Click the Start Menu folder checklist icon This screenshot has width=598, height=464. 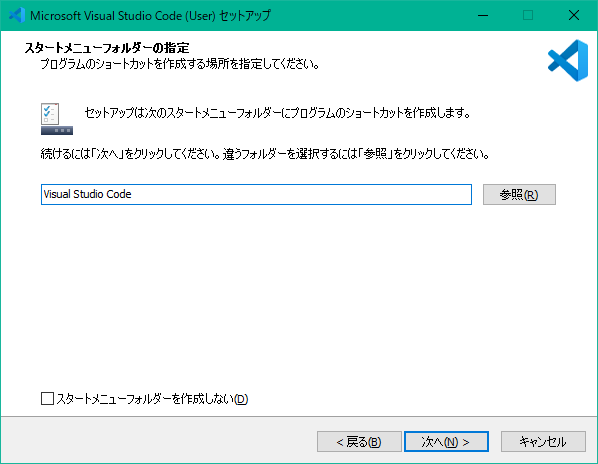[x=56, y=119]
